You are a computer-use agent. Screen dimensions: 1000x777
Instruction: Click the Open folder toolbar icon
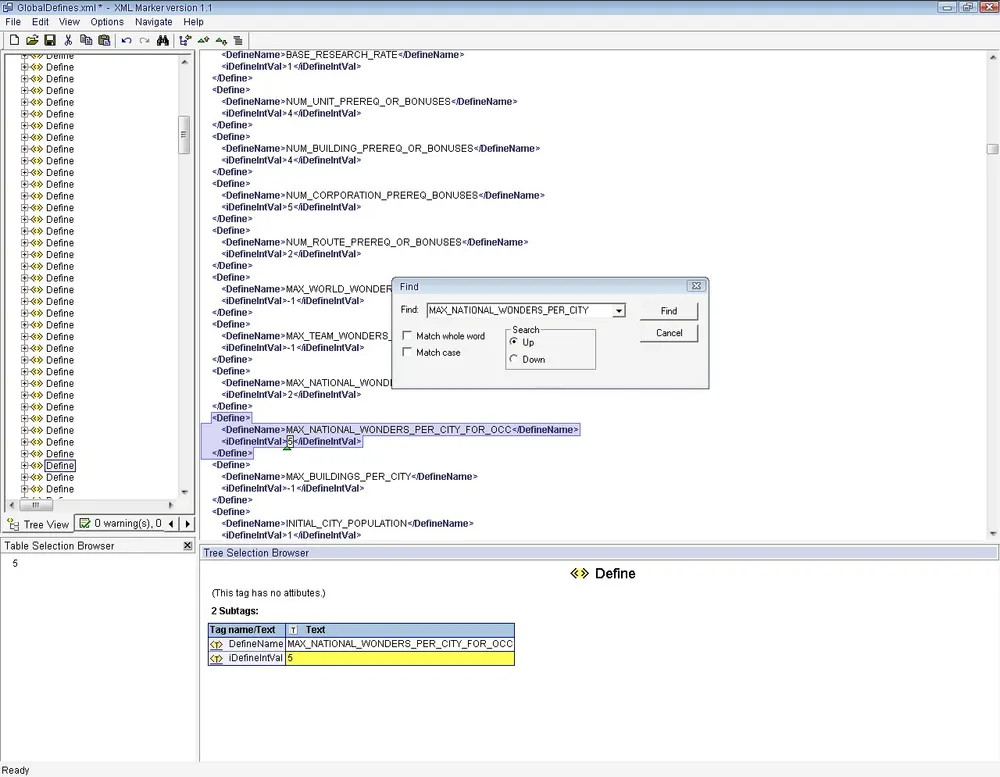[32, 40]
